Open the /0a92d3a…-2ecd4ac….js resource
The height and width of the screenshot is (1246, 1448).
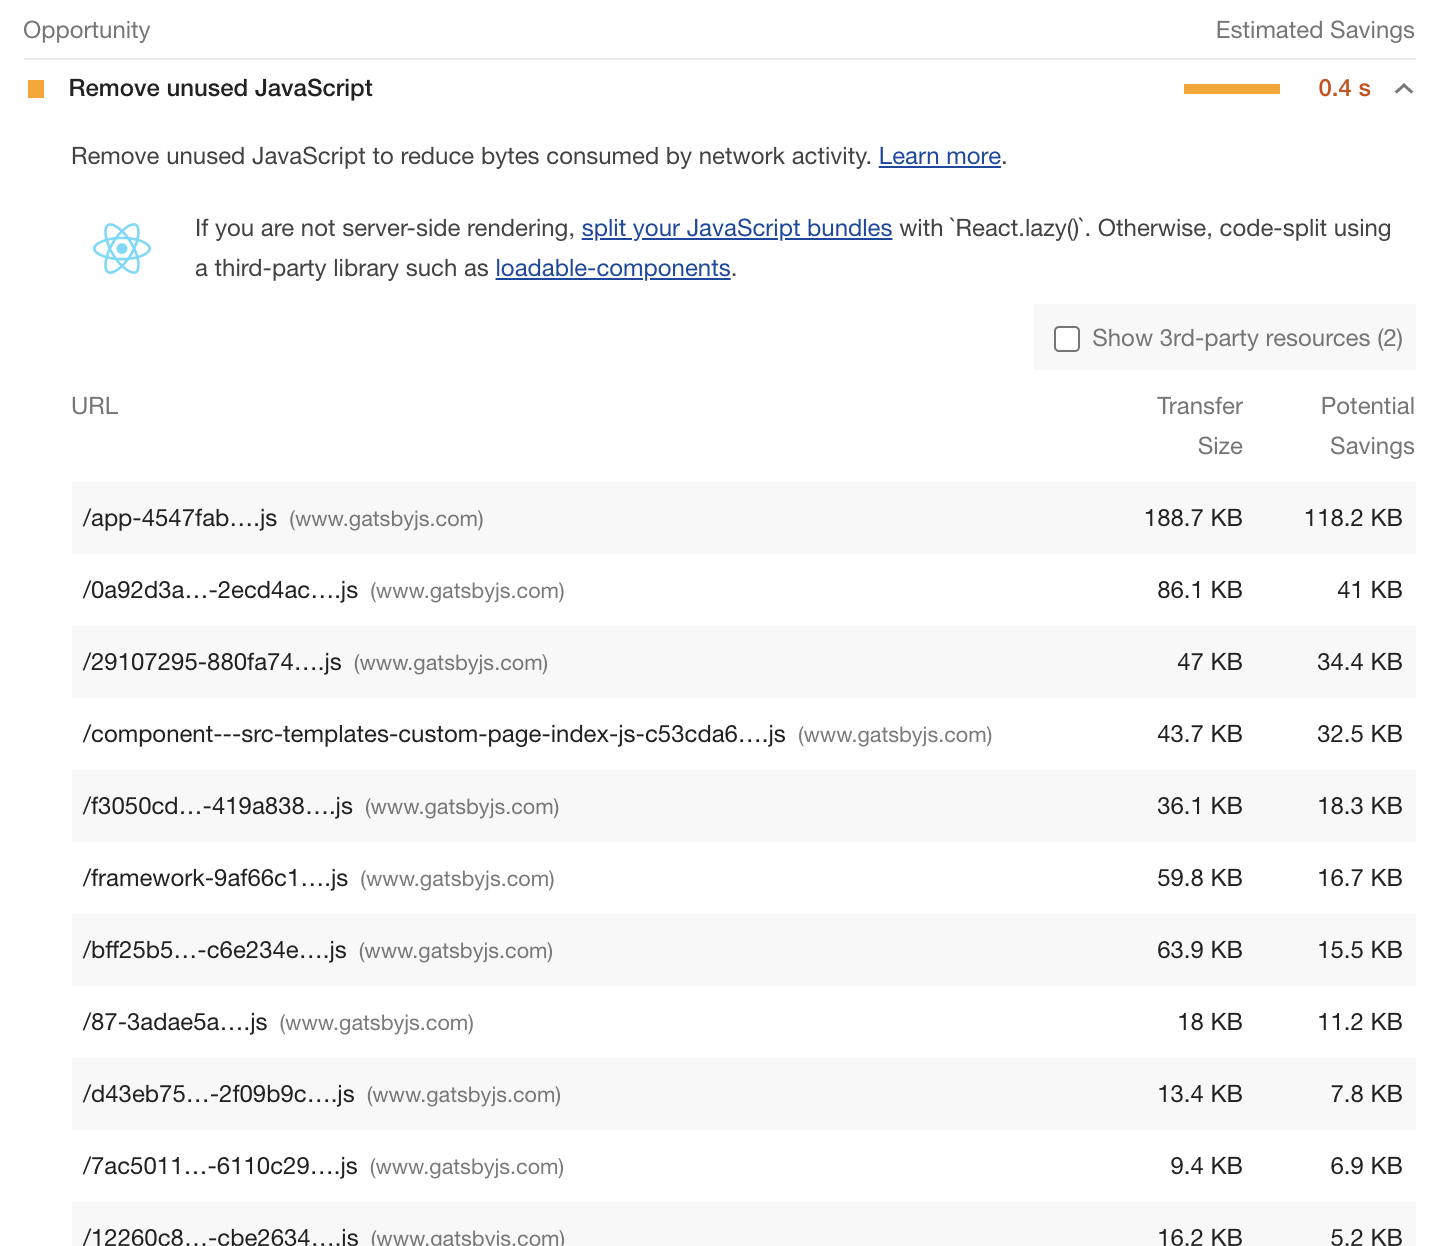[x=220, y=590]
